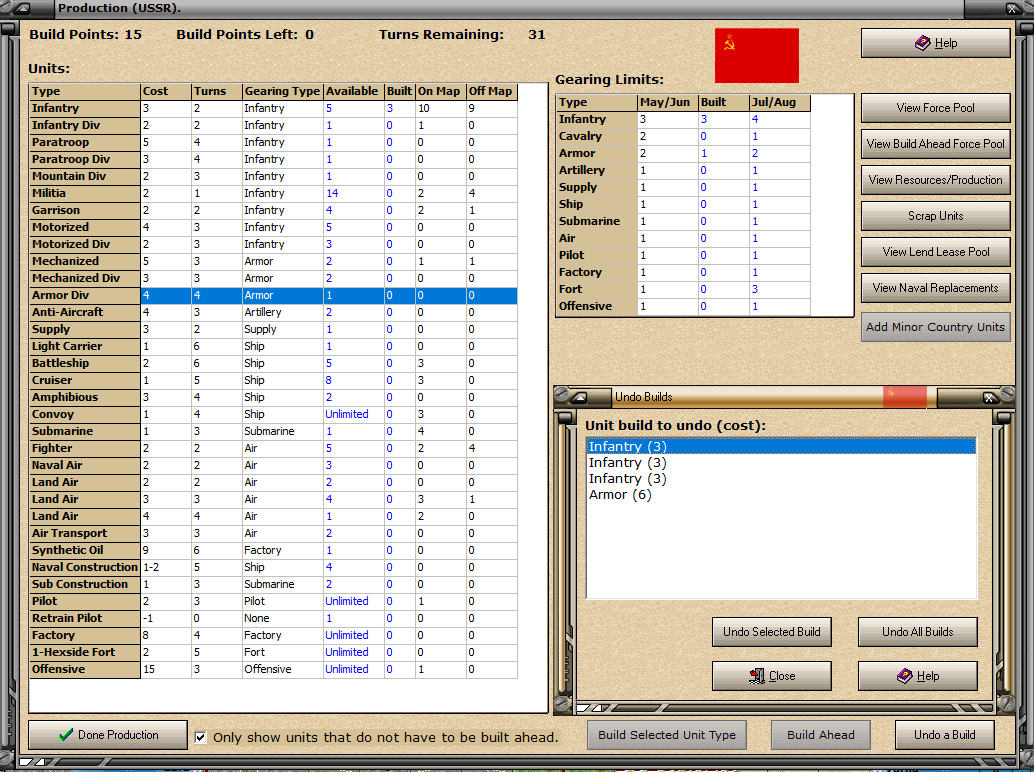
Task: Click the Soviet flag image
Action: 757,55
